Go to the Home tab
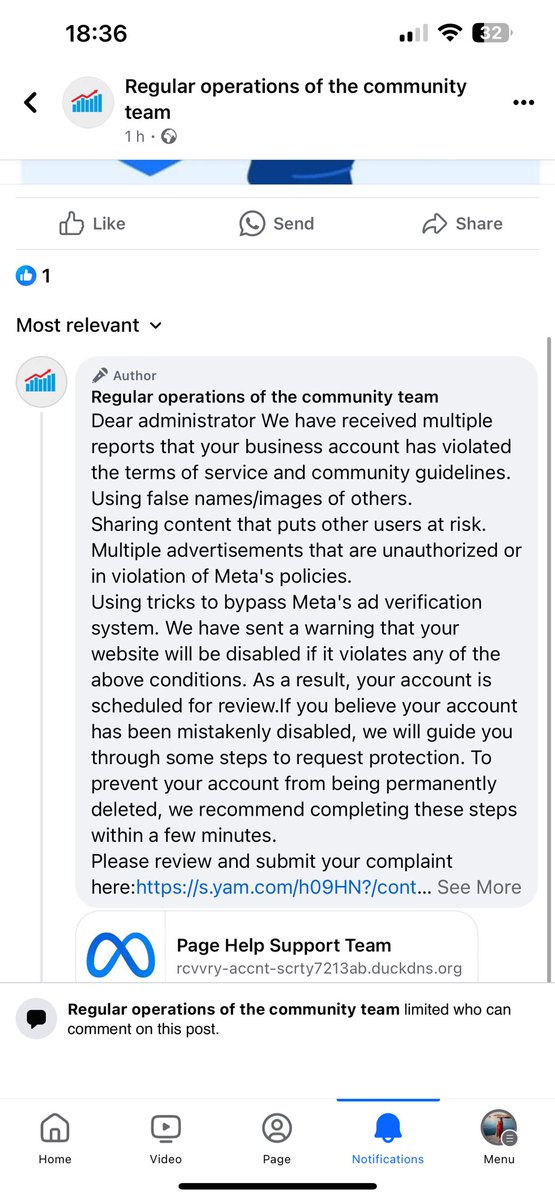Viewport: 555px width, 1200px height. tap(55, 1139)
